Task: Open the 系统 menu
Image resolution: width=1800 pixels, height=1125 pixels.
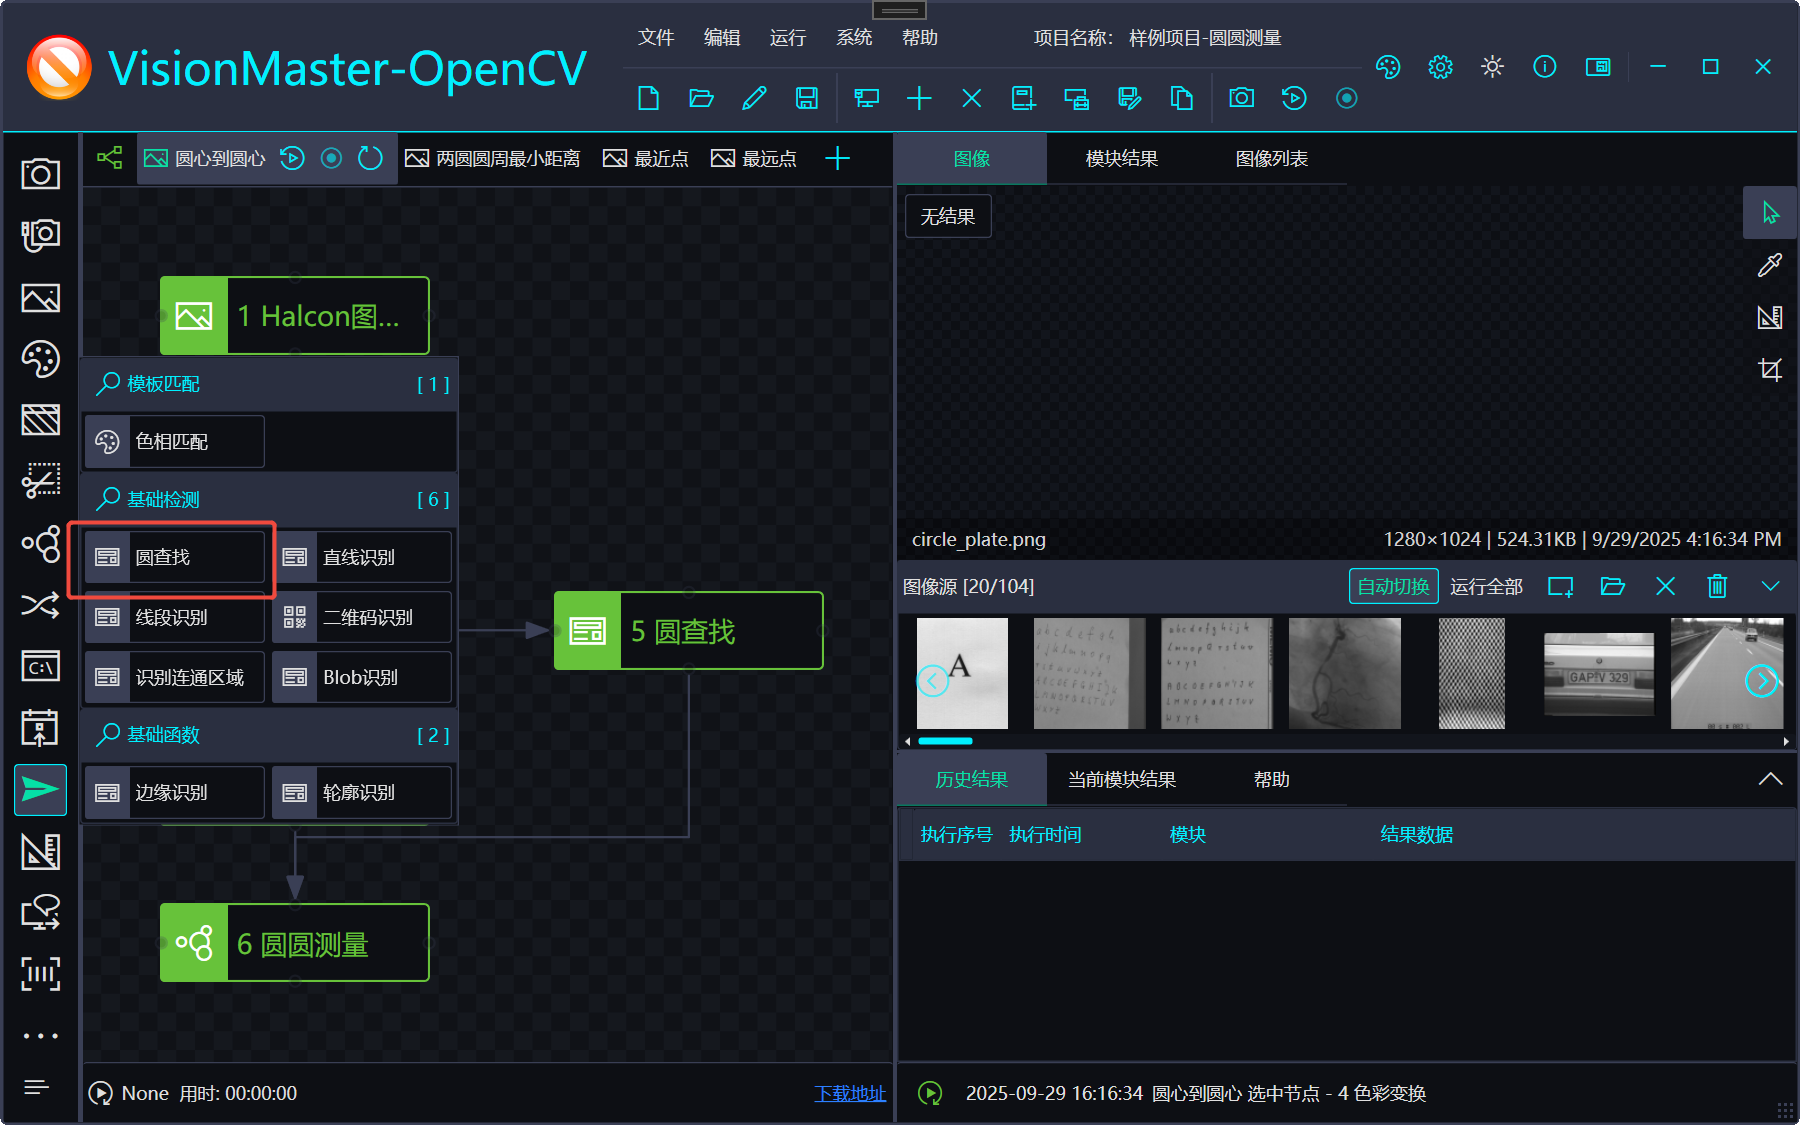Action: click(x=854, y=37)
